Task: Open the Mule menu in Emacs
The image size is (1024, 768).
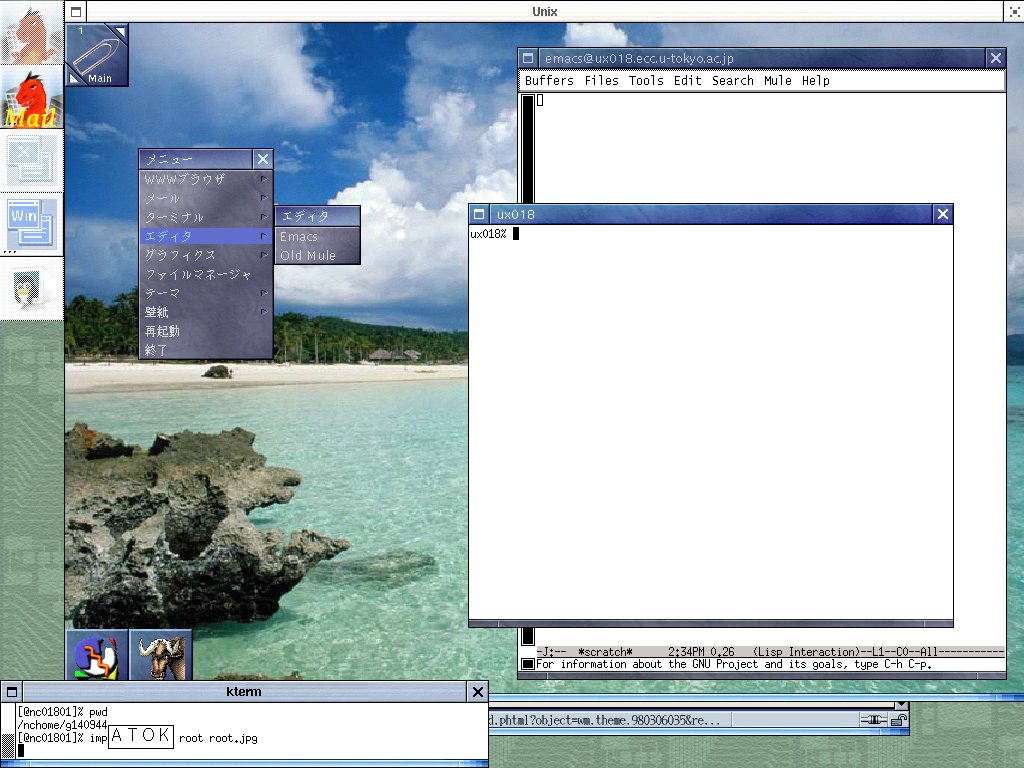Action: click(777, 81)
